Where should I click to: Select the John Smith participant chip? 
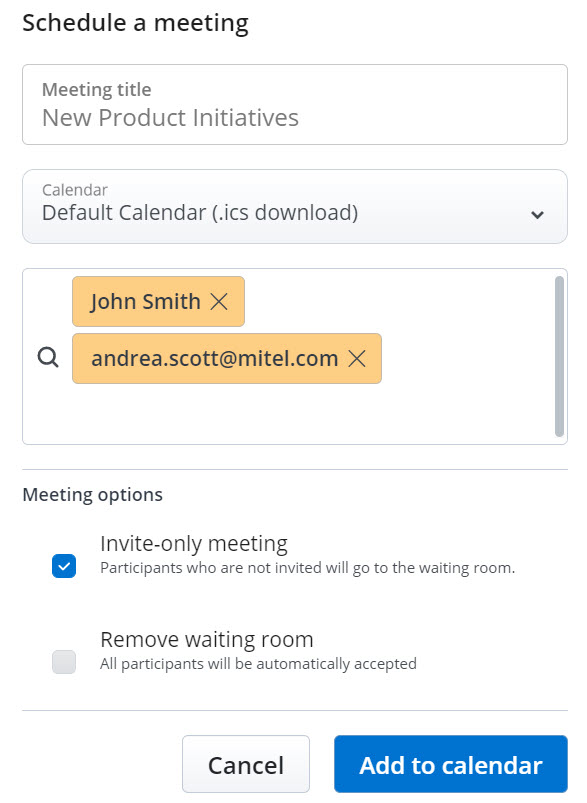coord(145,302)
